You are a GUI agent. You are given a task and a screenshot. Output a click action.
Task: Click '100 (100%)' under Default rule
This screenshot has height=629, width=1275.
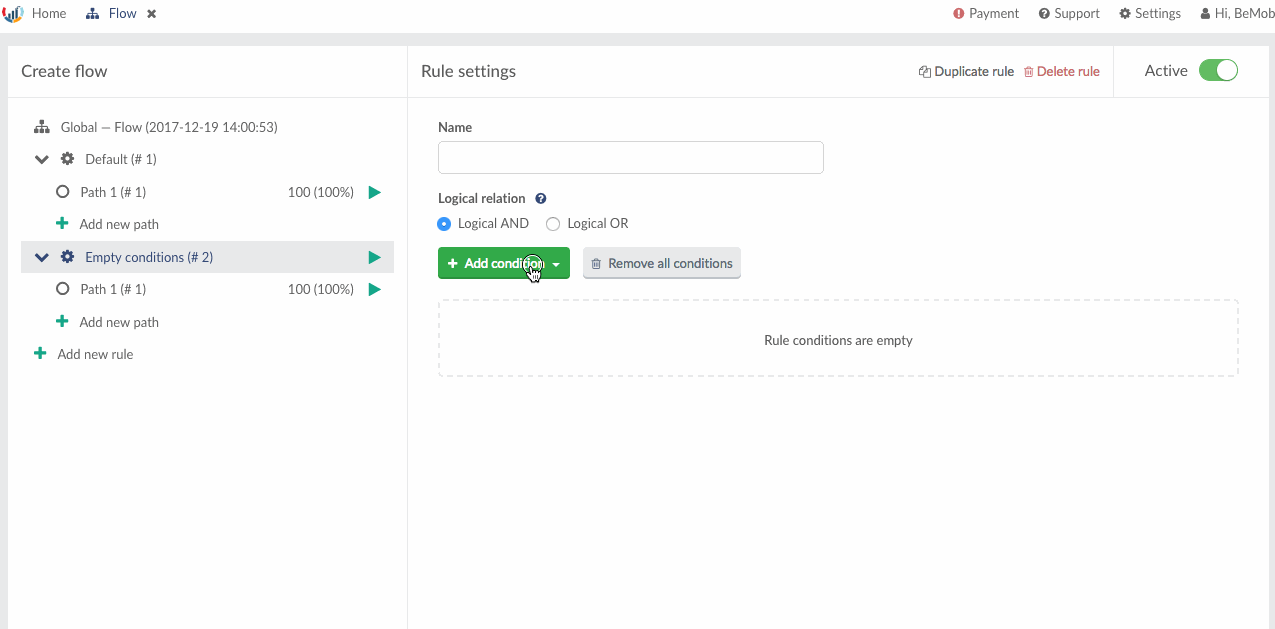pyautogui.click(x=321, y=192)
